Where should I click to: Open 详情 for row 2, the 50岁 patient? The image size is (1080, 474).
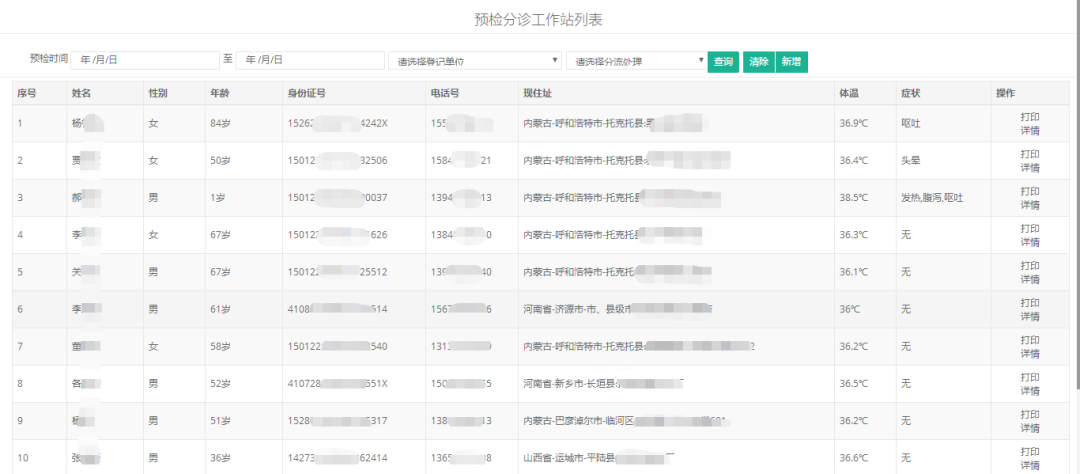tap(1030, 167)
